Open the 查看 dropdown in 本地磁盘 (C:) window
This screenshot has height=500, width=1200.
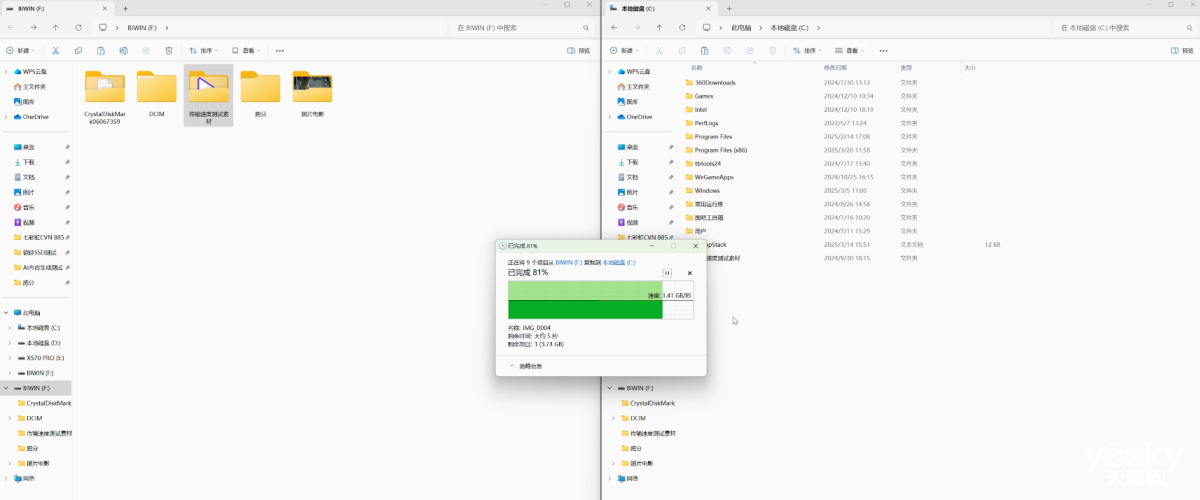tap(850, 50)
